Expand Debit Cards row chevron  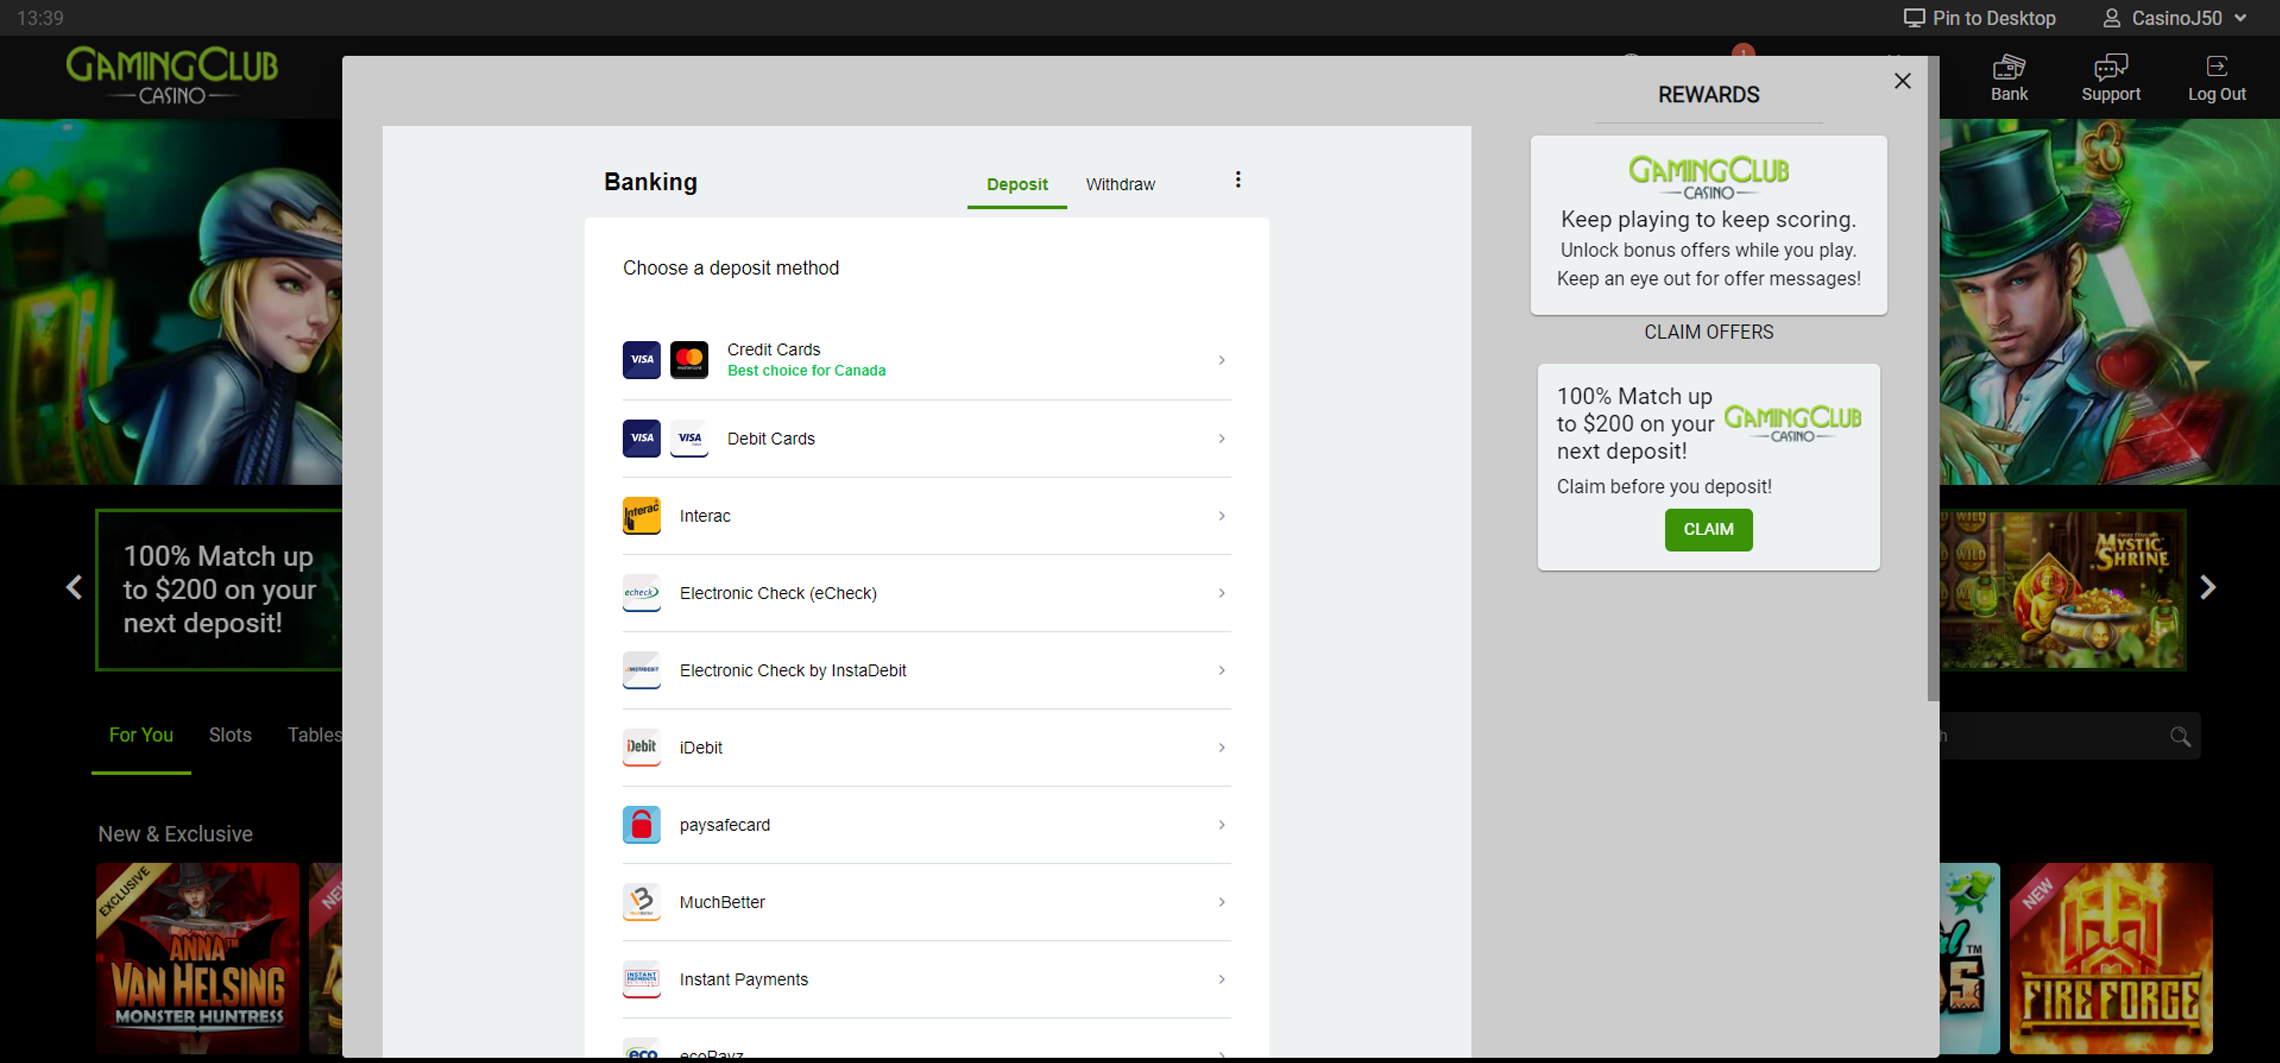pos(1221,438)
